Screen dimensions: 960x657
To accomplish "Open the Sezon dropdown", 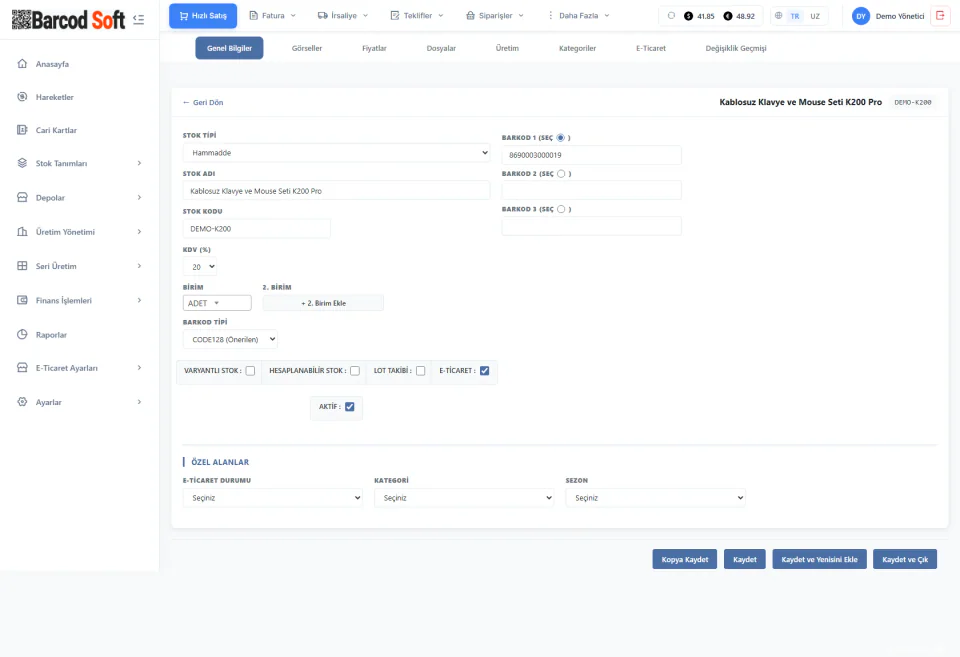I will (656, 498).
